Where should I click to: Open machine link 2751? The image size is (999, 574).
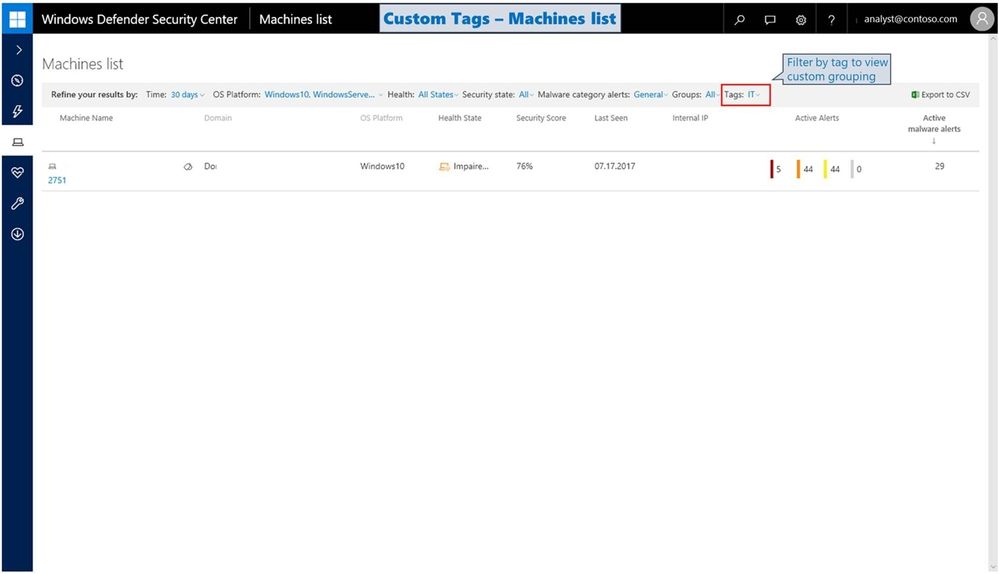pyautogui.click(x=57, y=180)
